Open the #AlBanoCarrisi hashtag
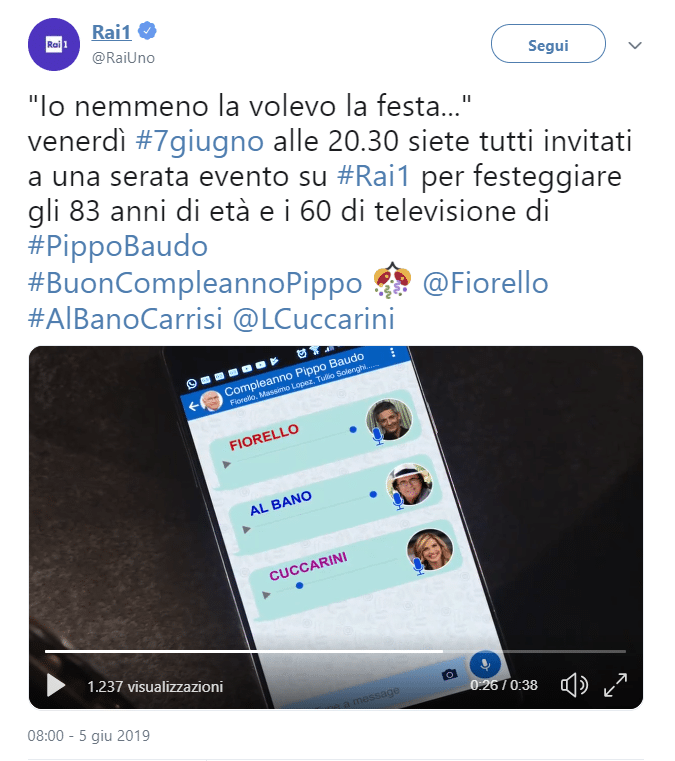This screenshot has height=761, width=675. (x=125, y=319)
